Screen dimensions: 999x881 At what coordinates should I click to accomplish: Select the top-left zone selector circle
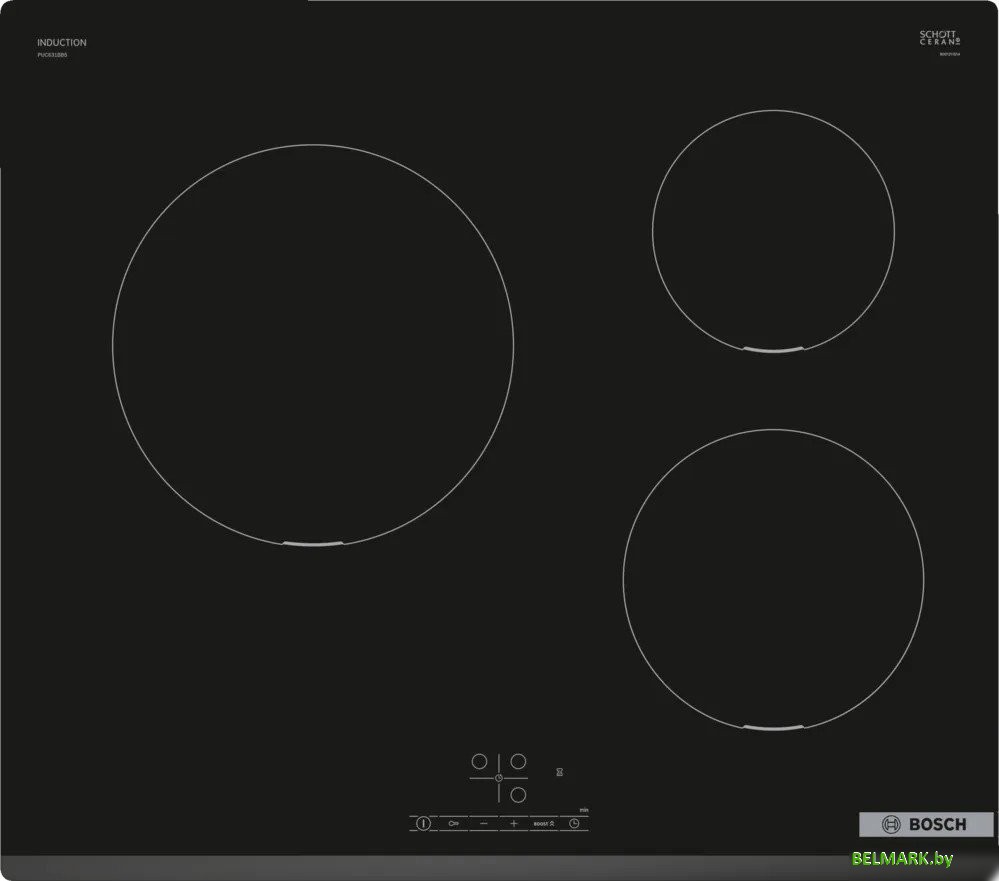coord(479,761)
